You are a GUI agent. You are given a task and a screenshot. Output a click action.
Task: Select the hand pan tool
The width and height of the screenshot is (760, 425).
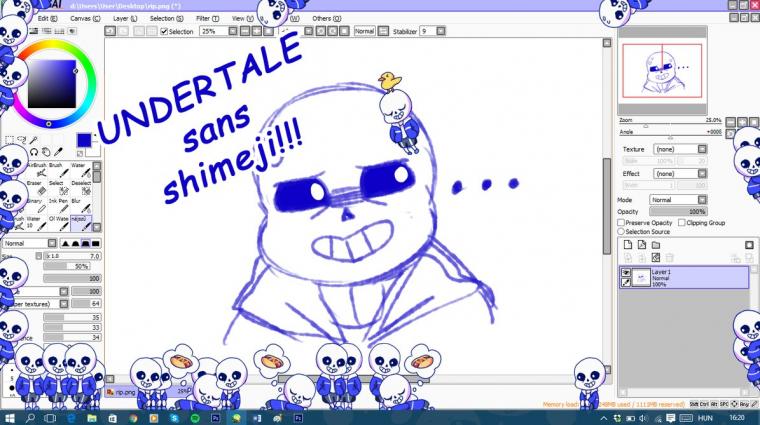point(46,152)
